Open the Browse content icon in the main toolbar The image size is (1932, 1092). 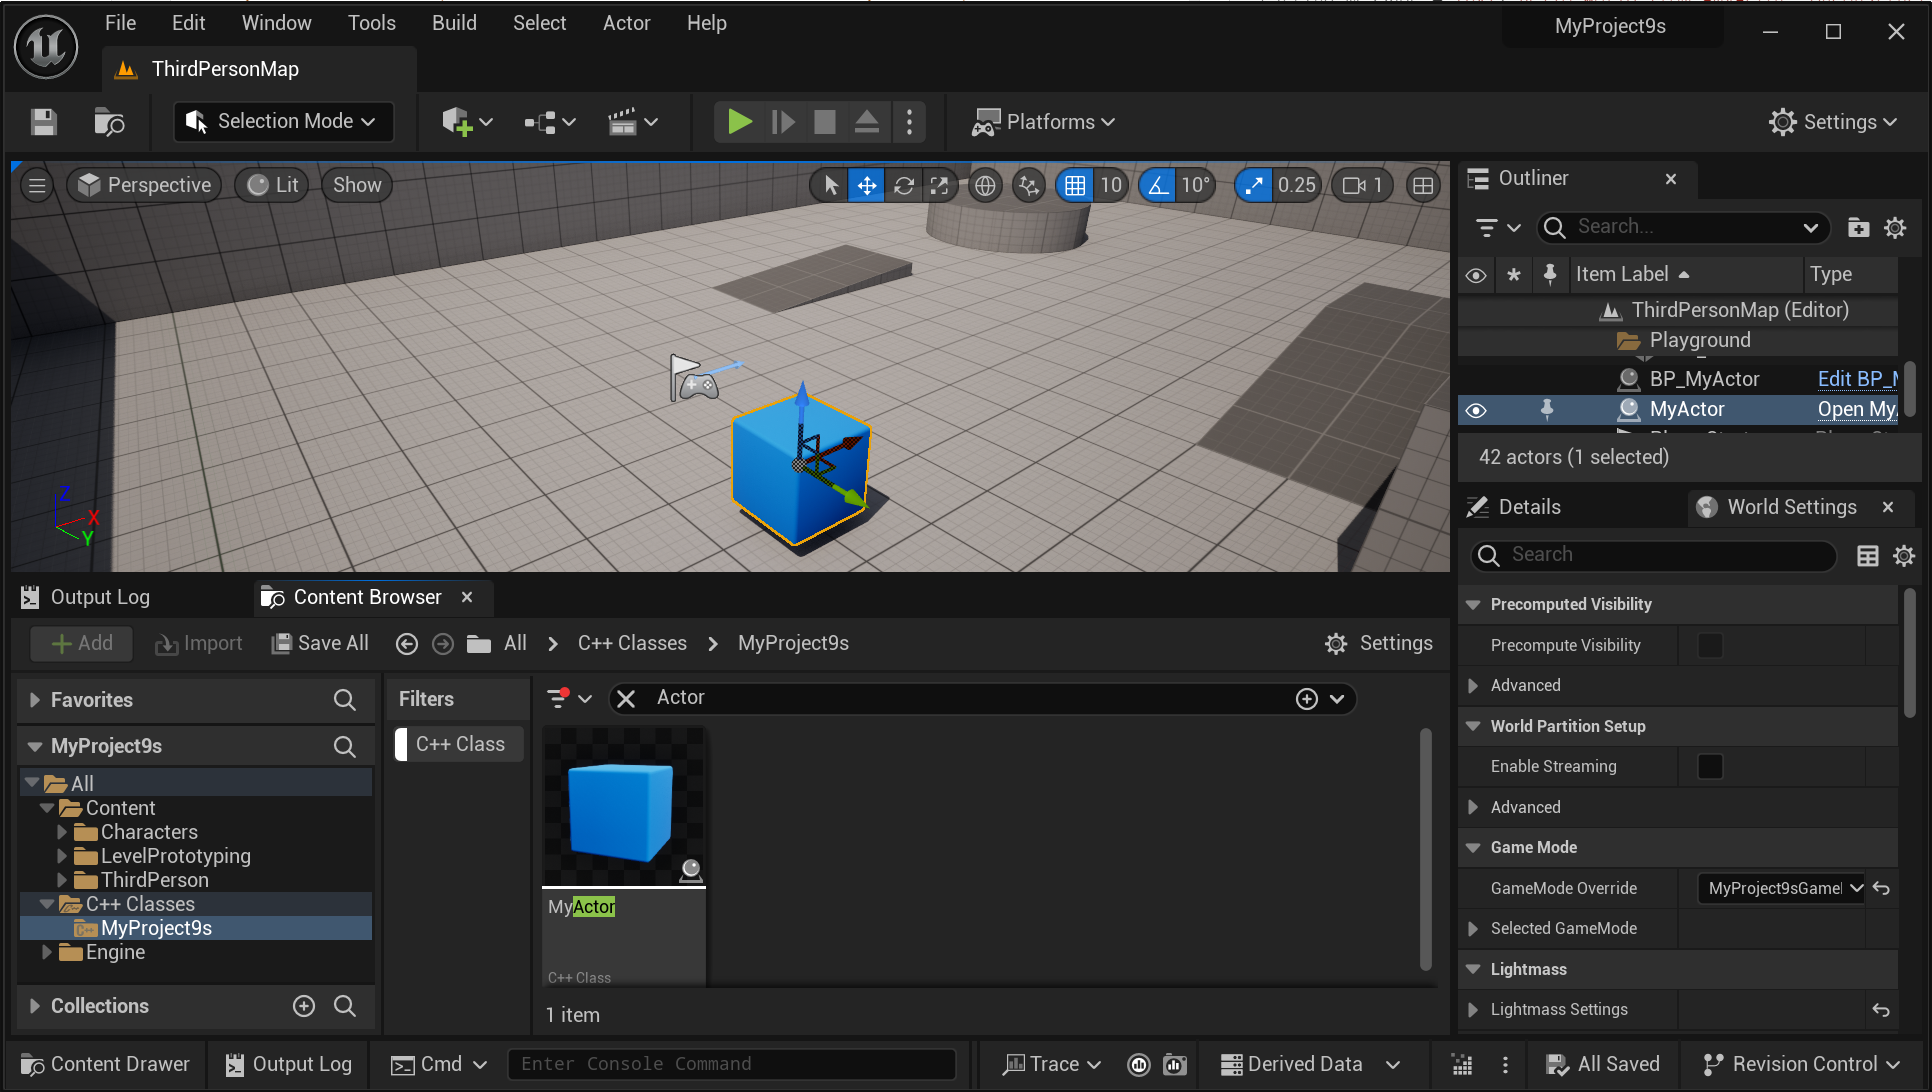click(x=109, y=122)
